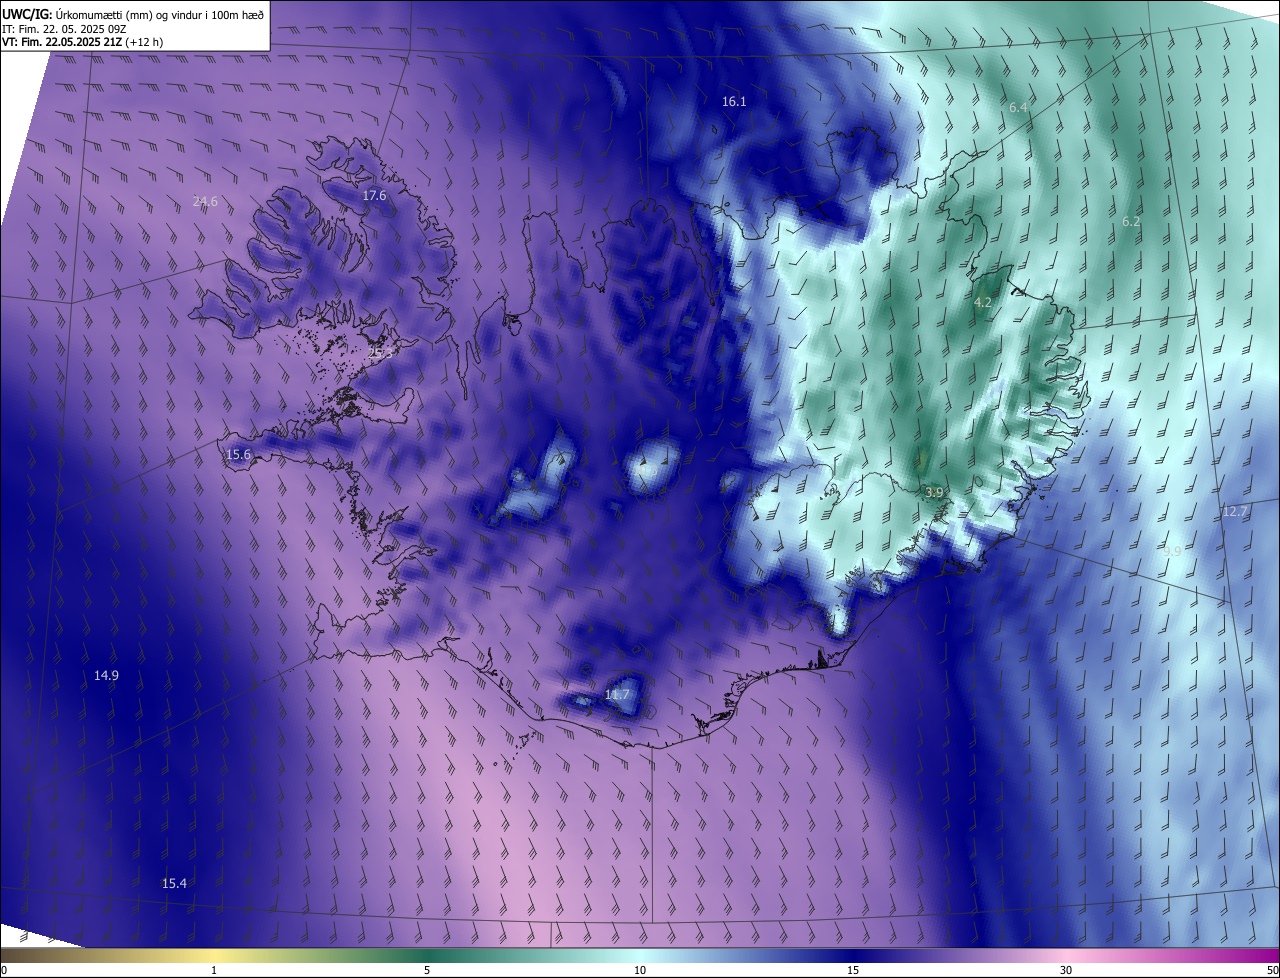1280x978 pixels.
Task: Click the 9.9 value label
Action: click(1172, 551)
